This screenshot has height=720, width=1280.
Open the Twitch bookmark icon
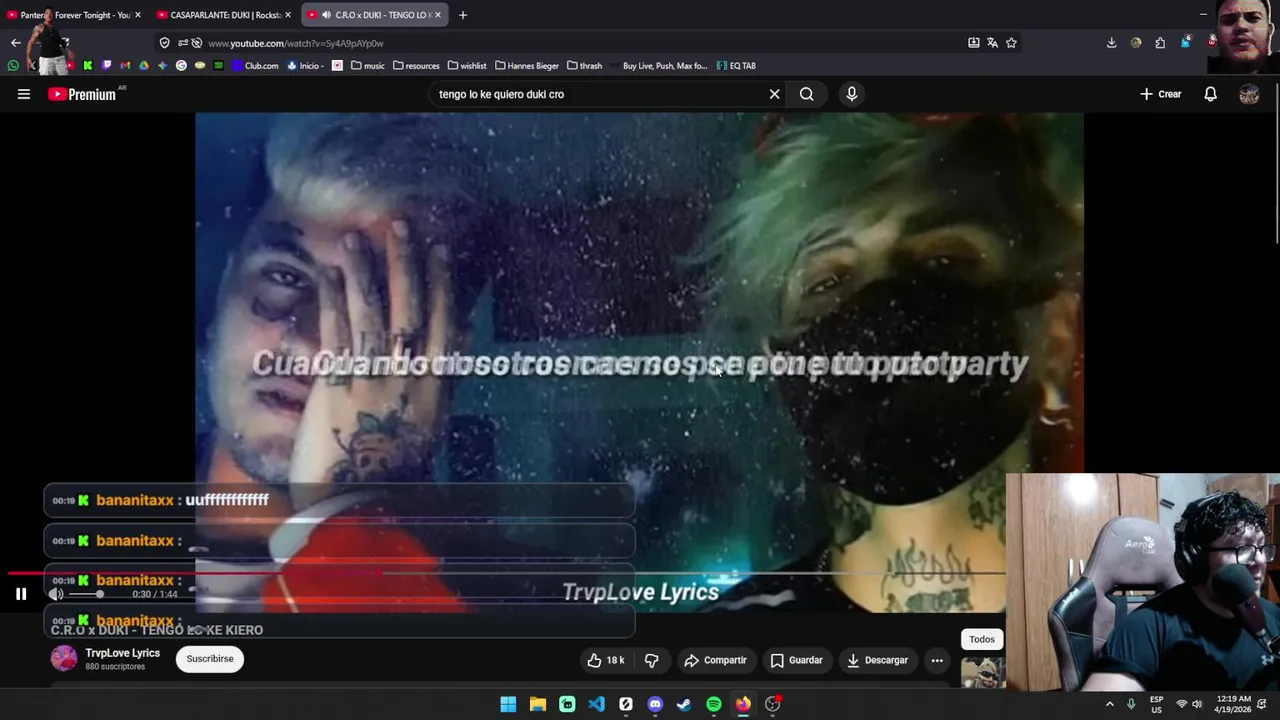106,66
